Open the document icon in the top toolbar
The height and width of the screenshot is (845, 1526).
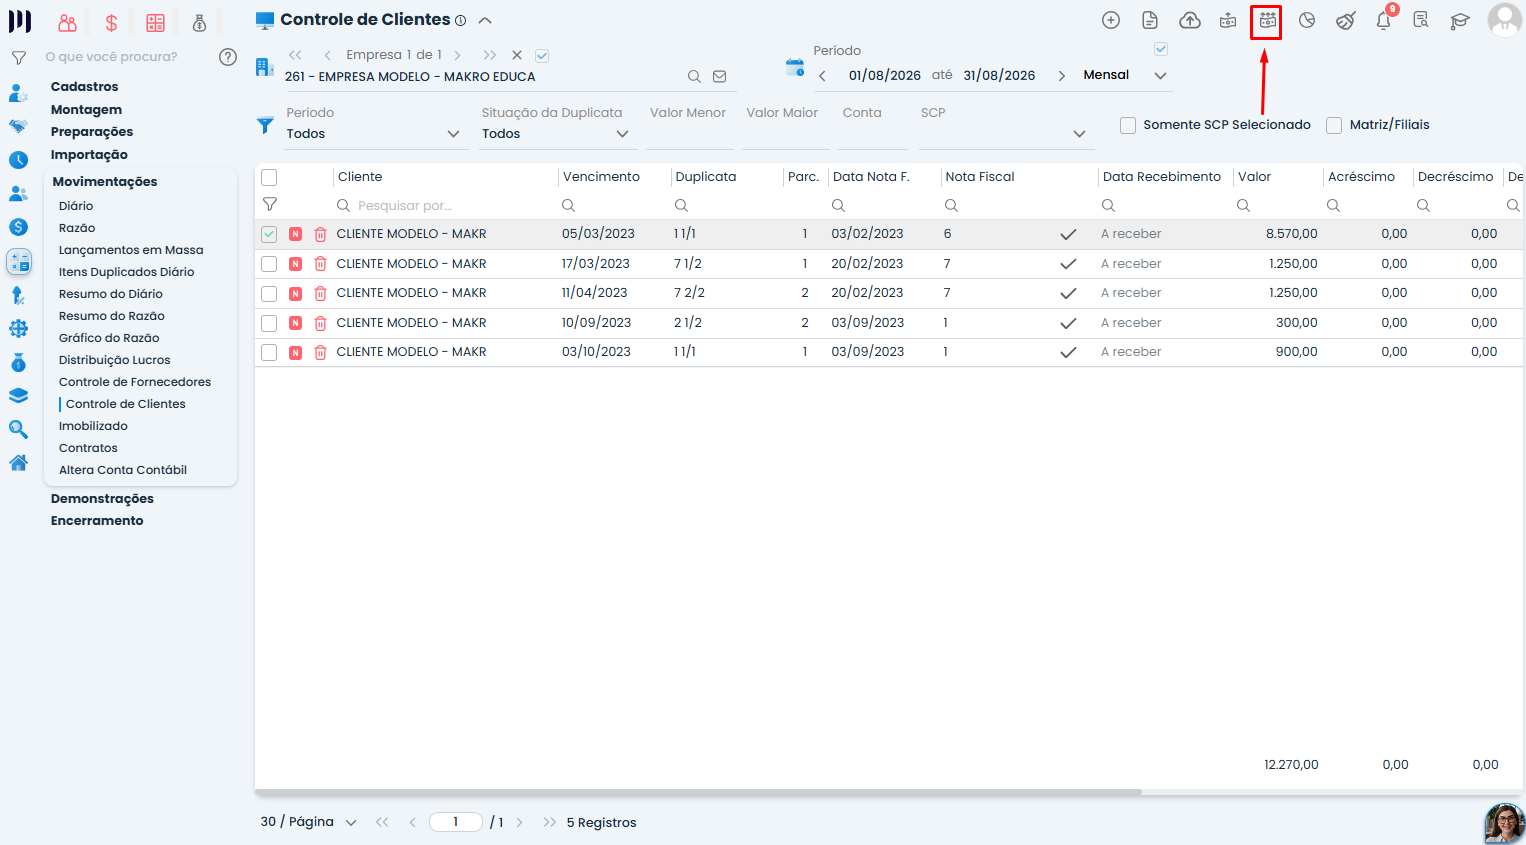click(x=1150, y=21)
